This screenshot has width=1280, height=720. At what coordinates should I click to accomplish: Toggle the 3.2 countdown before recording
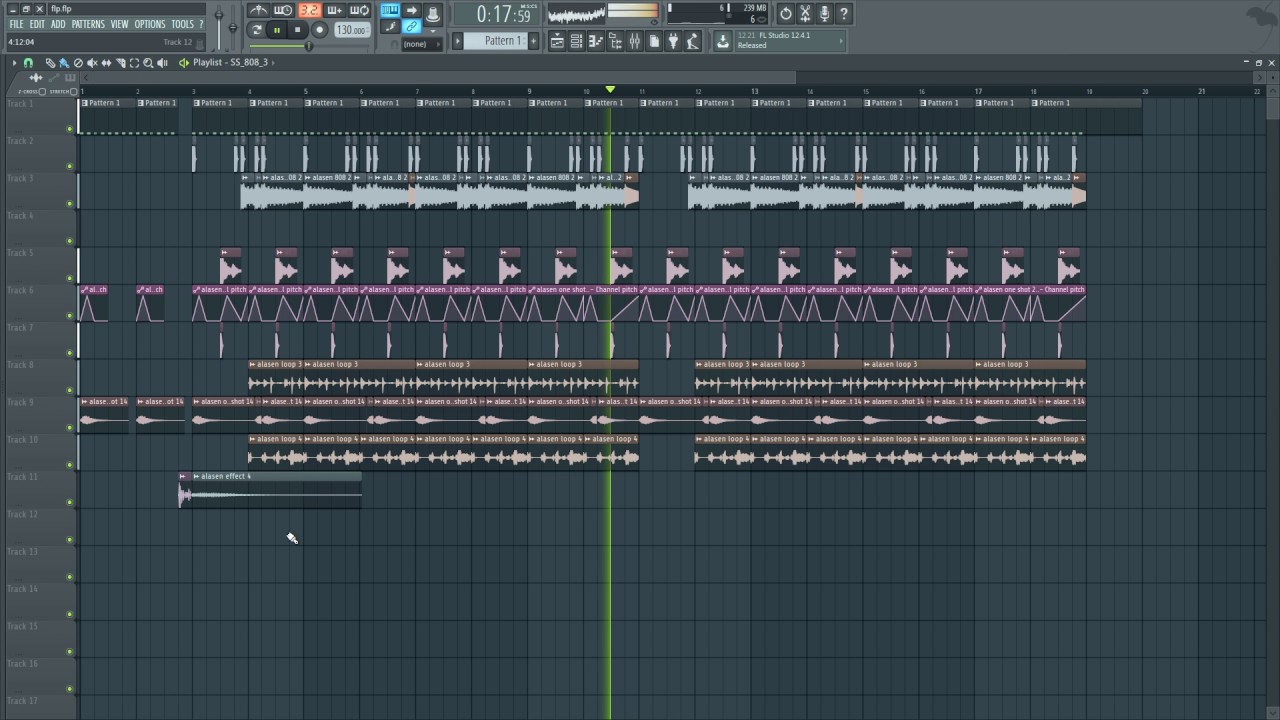tap(309, 10)
